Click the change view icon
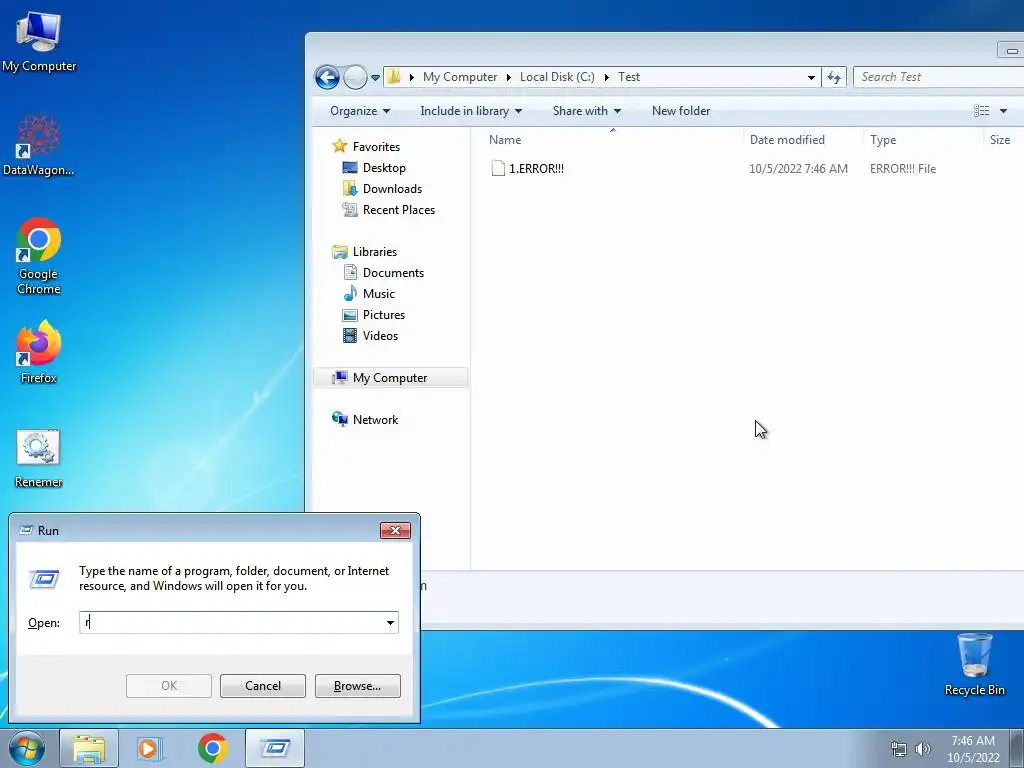 (x=982, y=111)
